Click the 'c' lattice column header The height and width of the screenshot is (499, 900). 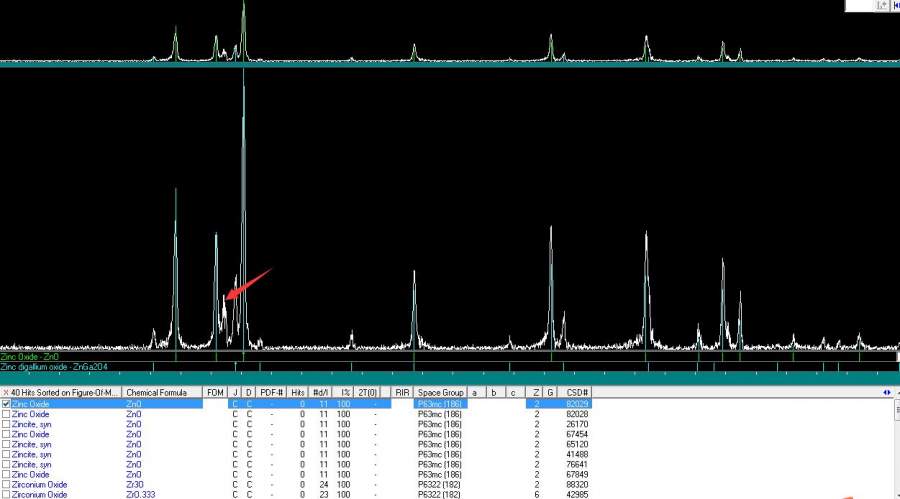pyautogui.click(x=513, y=393)
